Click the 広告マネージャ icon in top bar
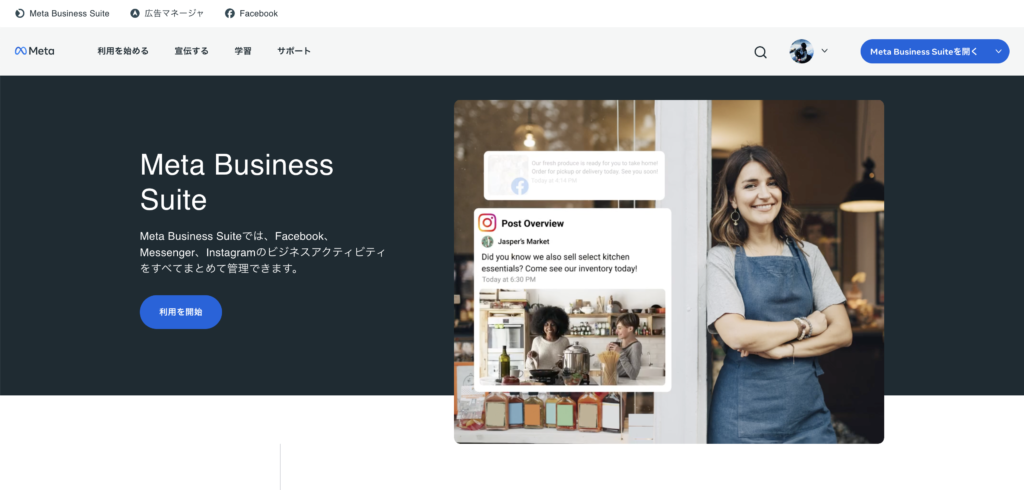The width and height of the screenshot is (1024, 490). click(135, 14)
